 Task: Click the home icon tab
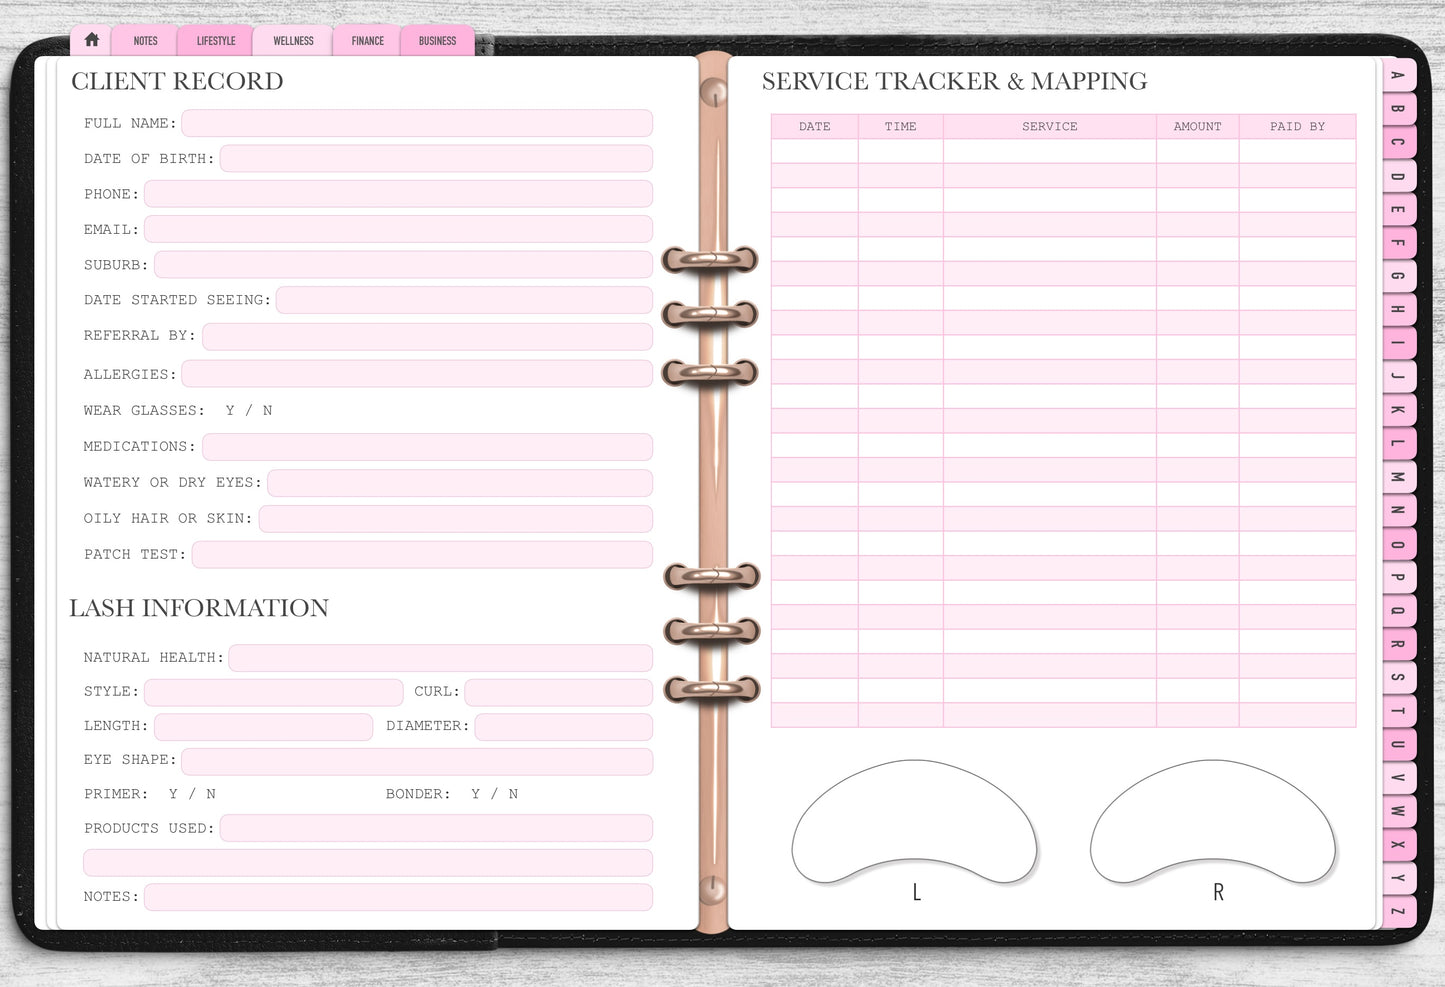pos(92,40)
